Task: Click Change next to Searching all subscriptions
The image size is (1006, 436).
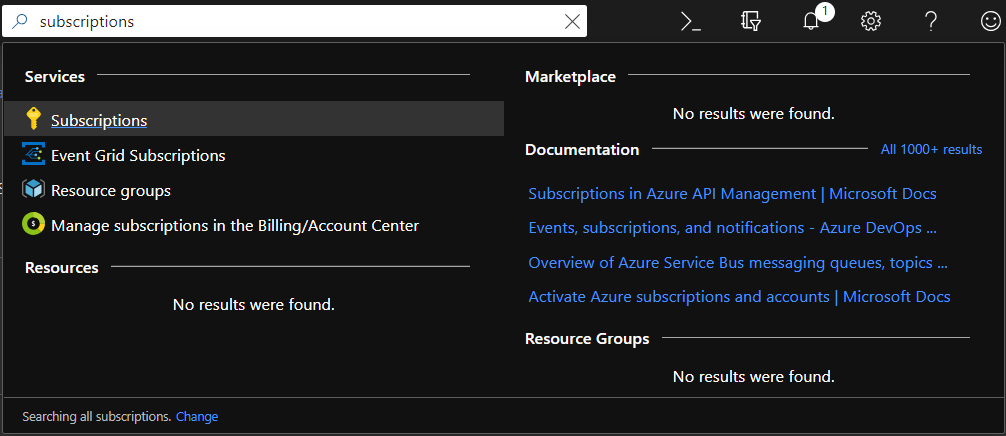Action: (x=197, y=416)
